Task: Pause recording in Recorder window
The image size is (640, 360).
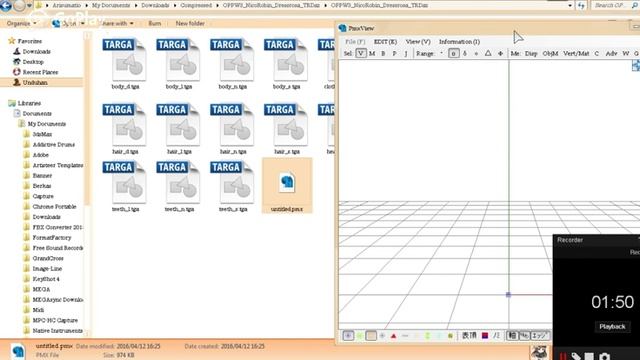Action: pos(563,356)
